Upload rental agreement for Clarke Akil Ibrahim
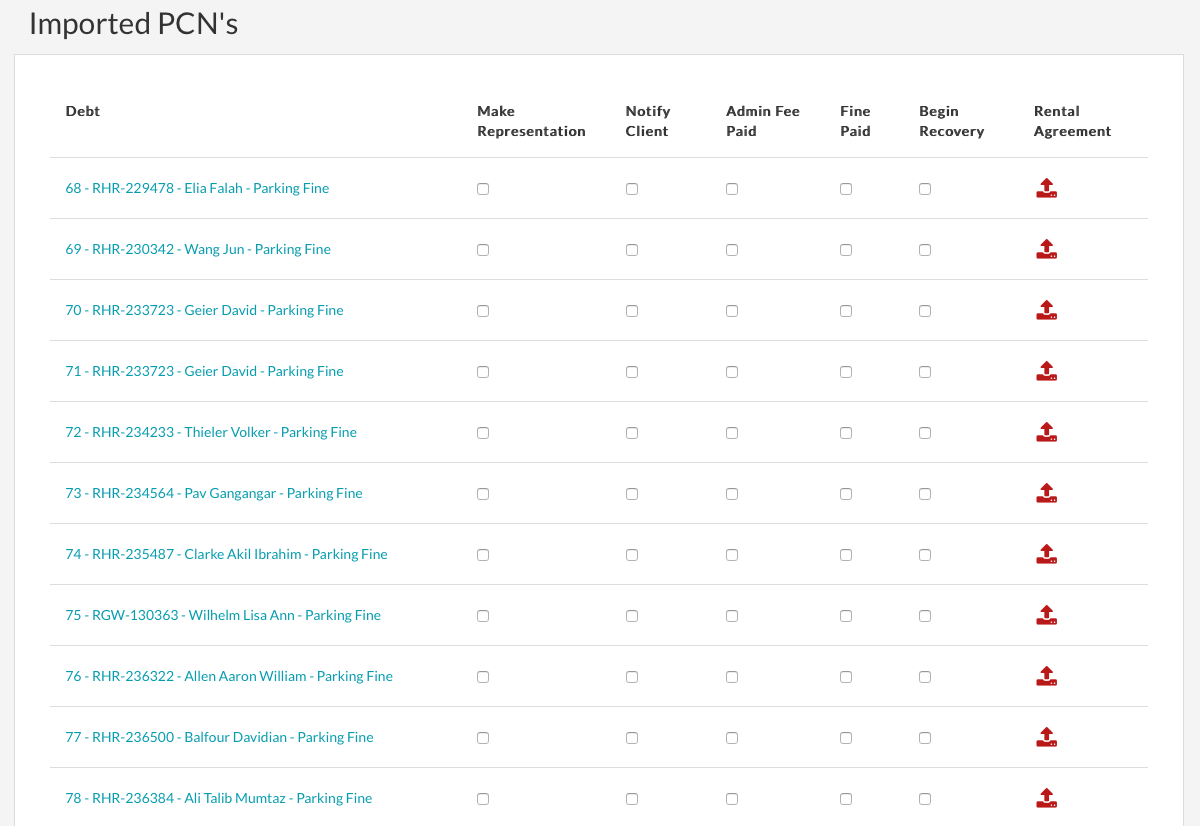The width and height of the screenshot is (1200, 826). coord(1046,554)
